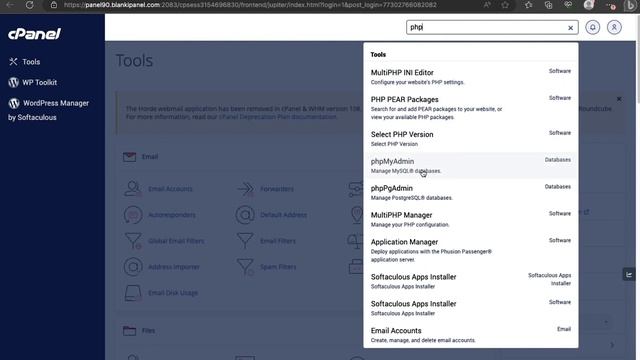The width and height of the screenshot is (640, 360).
Task: Bookmark page with the star icon
Action: [x=505, y=5]
